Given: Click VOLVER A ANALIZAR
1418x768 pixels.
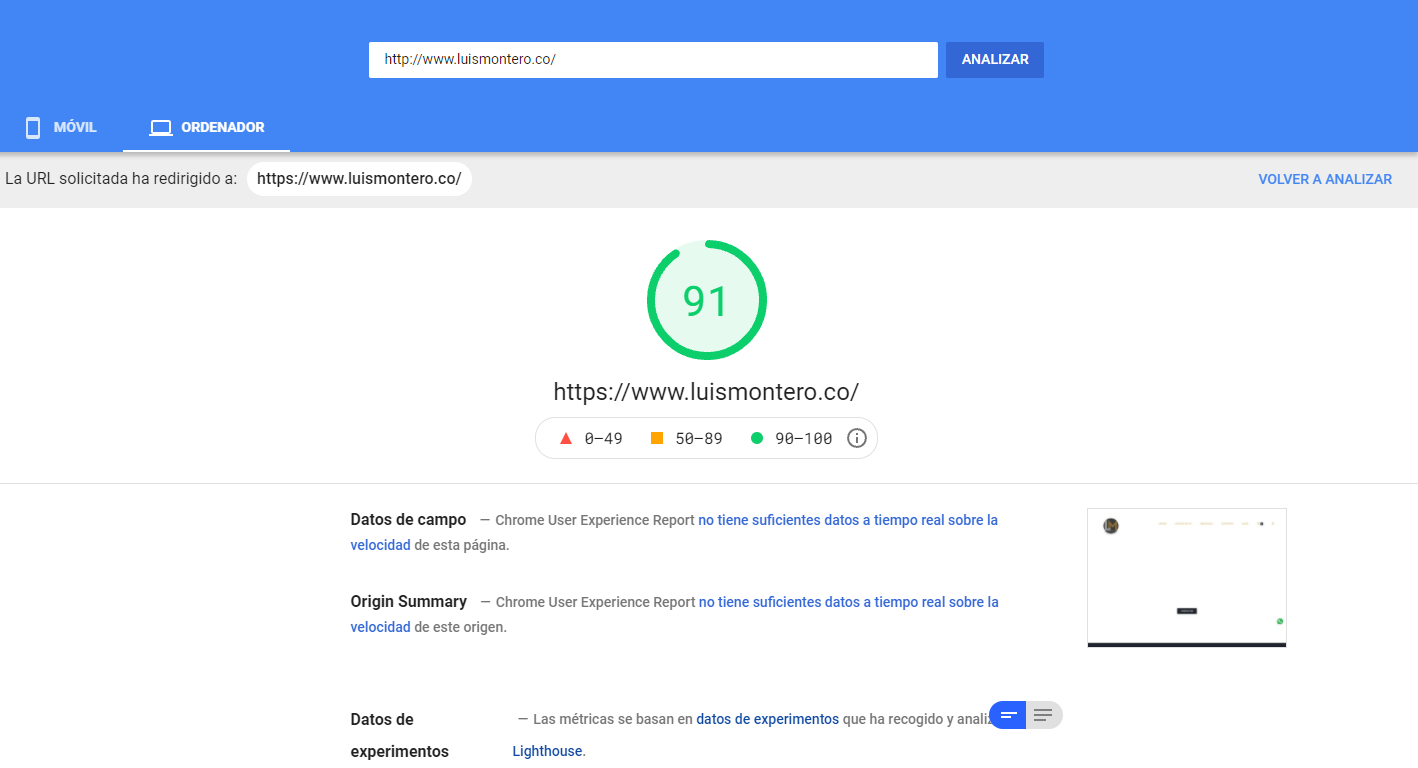Looking at the screenshot, I should point(1325,179).
